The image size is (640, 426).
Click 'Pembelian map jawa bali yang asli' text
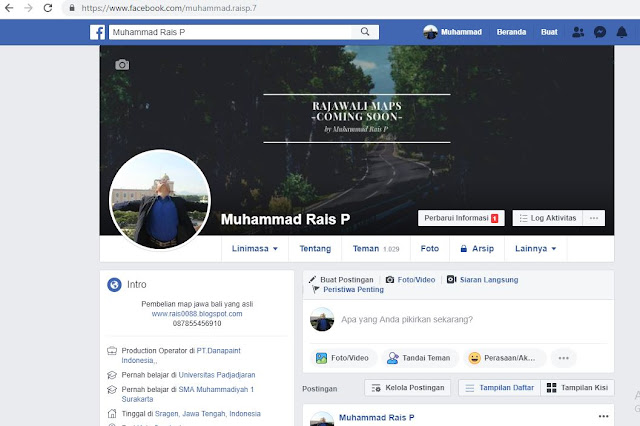[197, 304]
